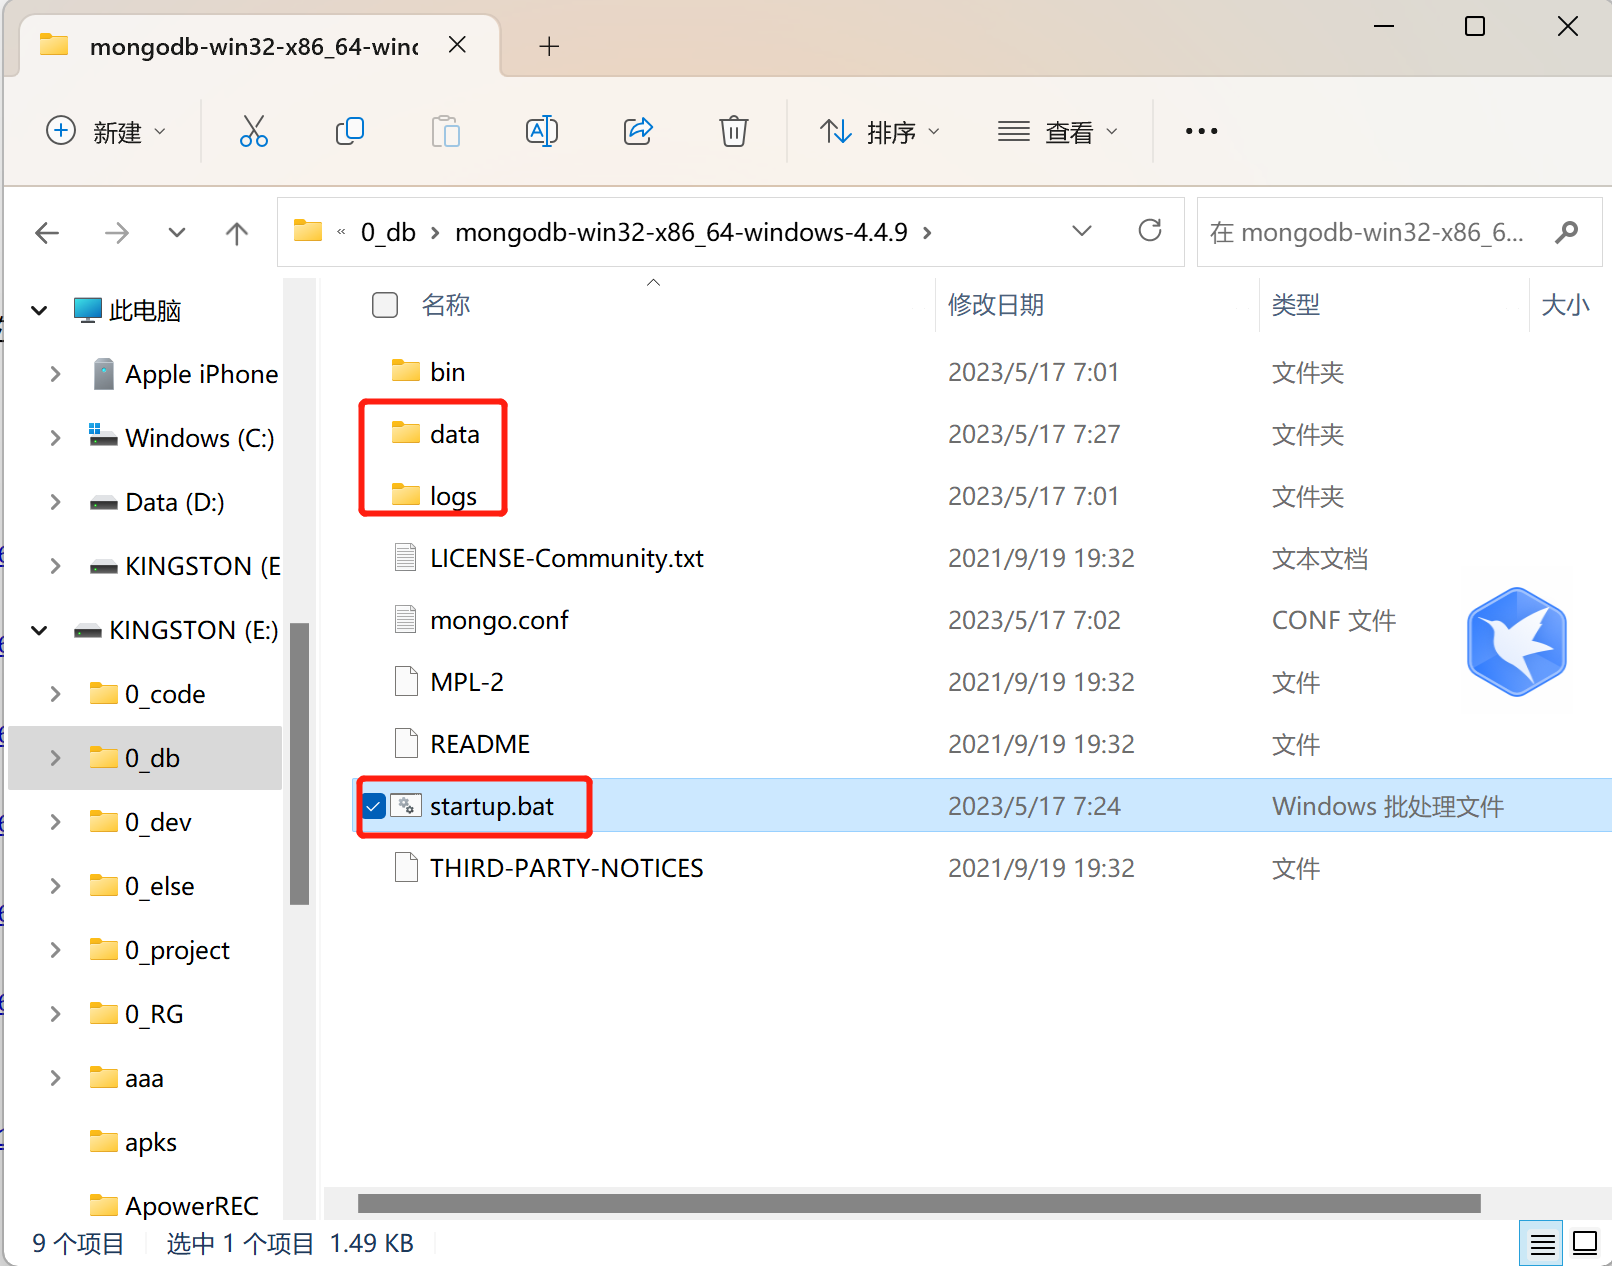This screenshot has height=1266, width=1612.
Task: Open the 排序 (Sort) menu
Action: (x=880, y=131)
